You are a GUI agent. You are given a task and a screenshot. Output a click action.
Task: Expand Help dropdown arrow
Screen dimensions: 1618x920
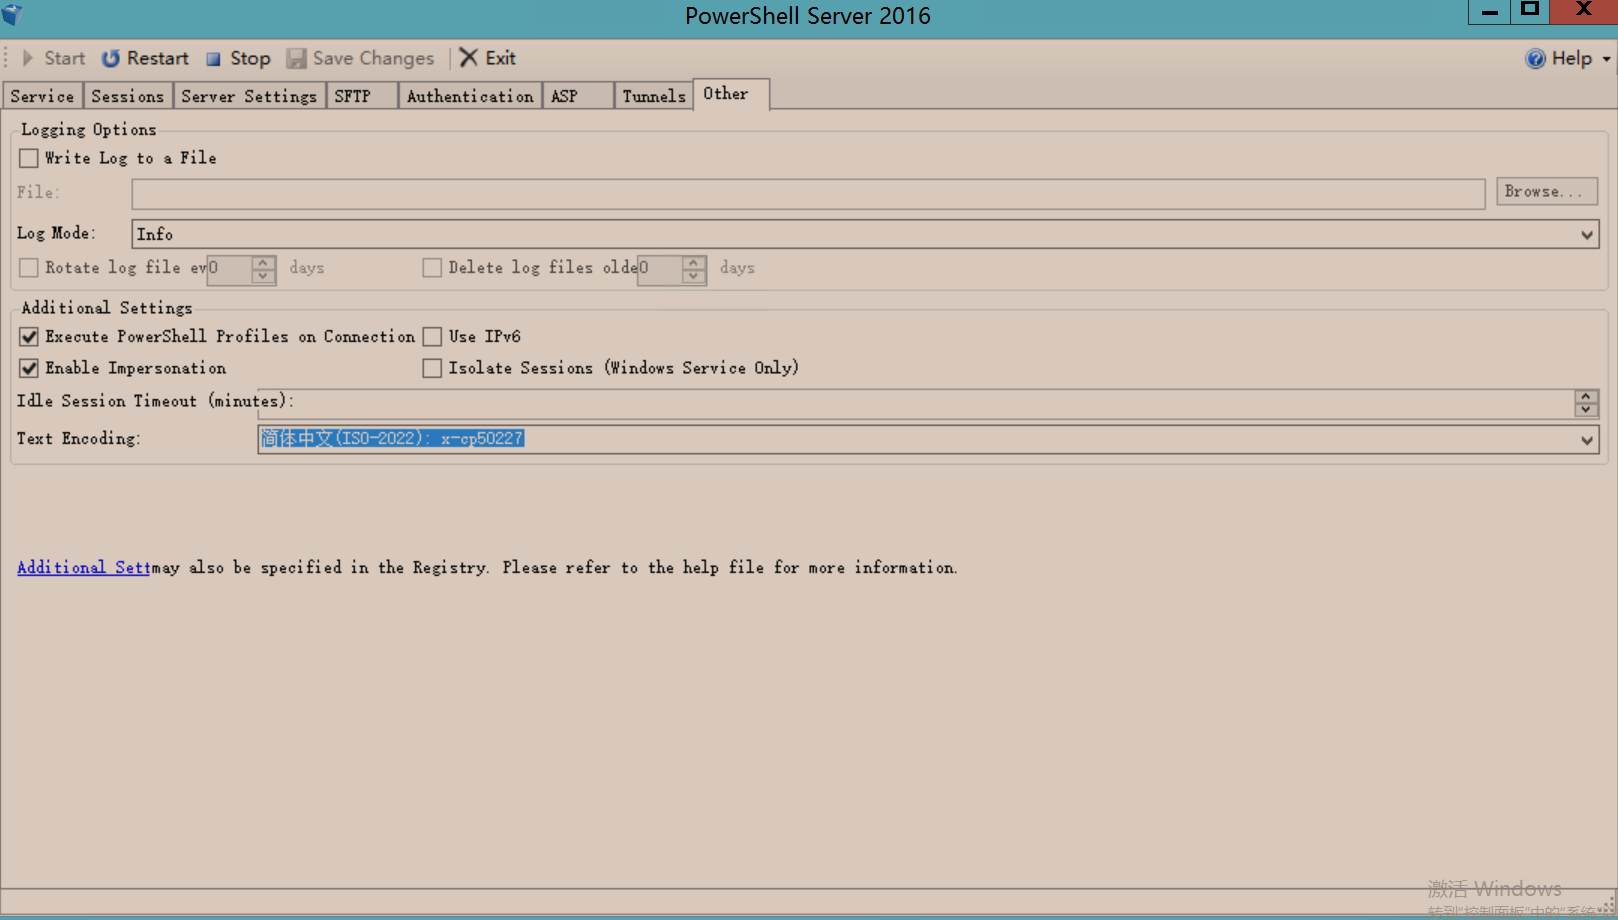1606,59
